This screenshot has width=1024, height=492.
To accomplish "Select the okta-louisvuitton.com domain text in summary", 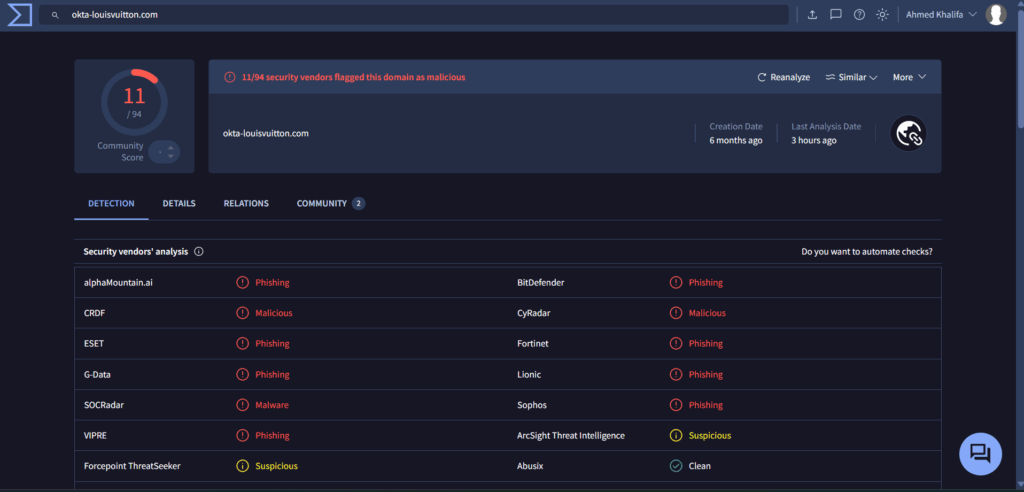I will point(266,133).
